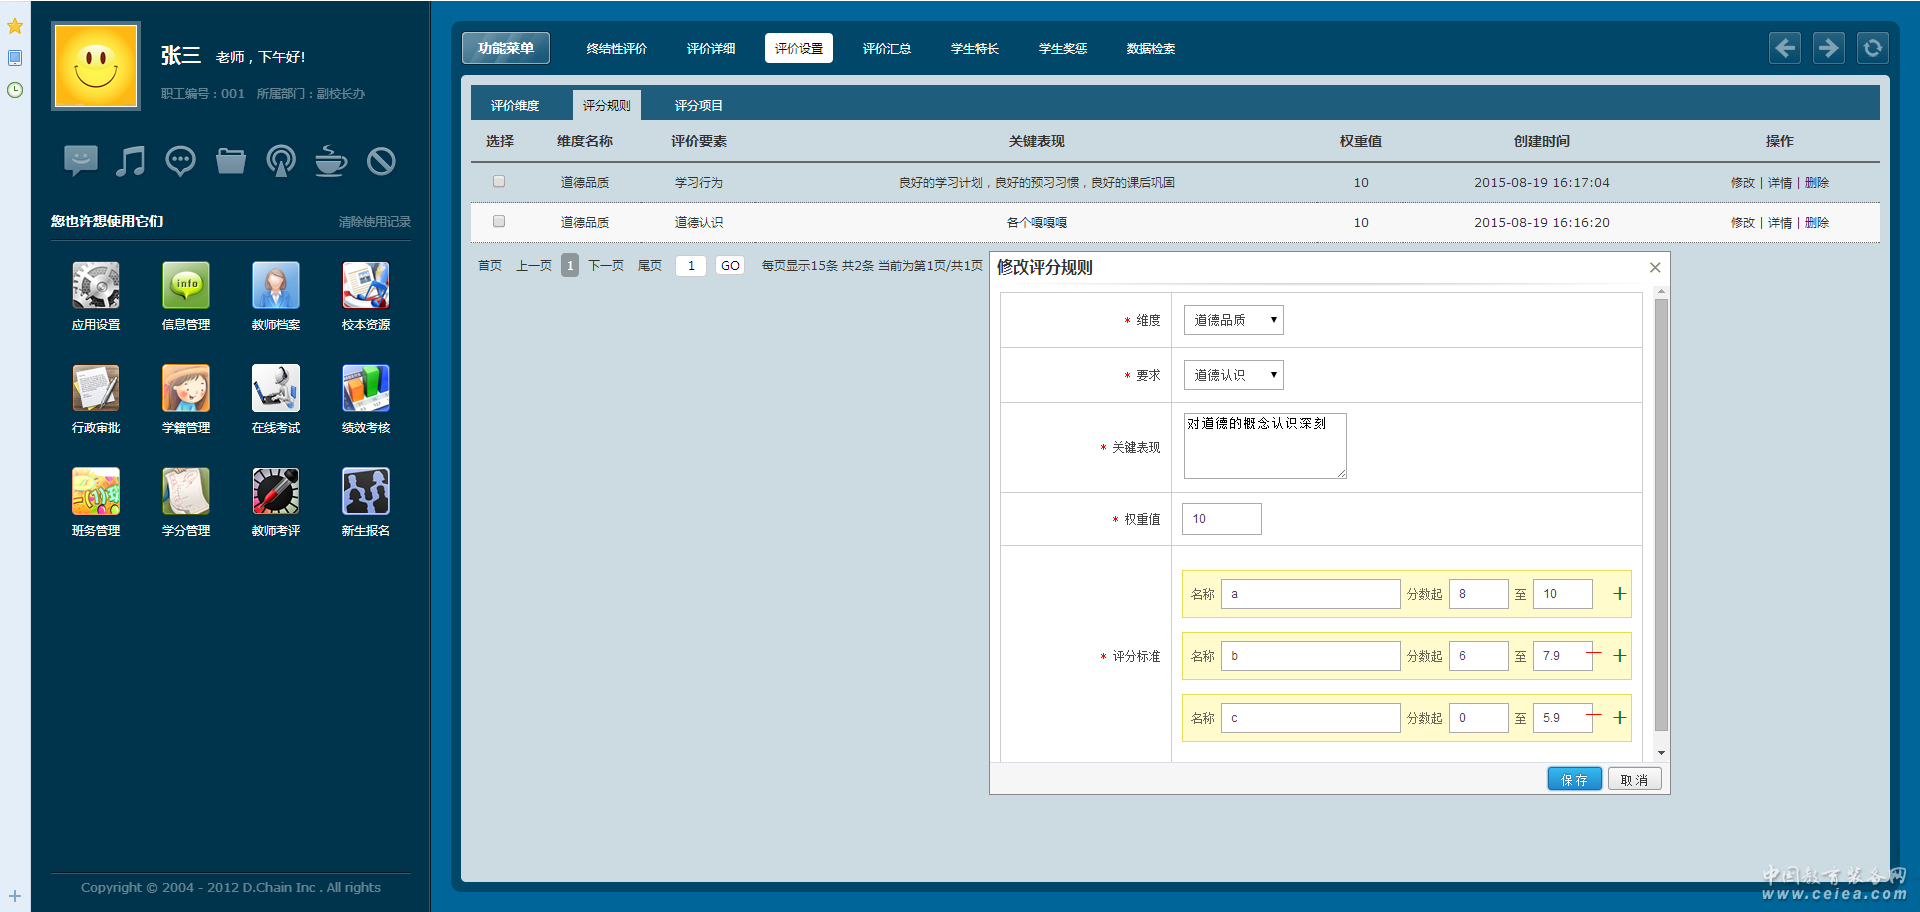Image resolution: width=1920 pixels, height=912 pixels.
Task: Expand the 维度 dropdown
Action: coord(1233,320)
